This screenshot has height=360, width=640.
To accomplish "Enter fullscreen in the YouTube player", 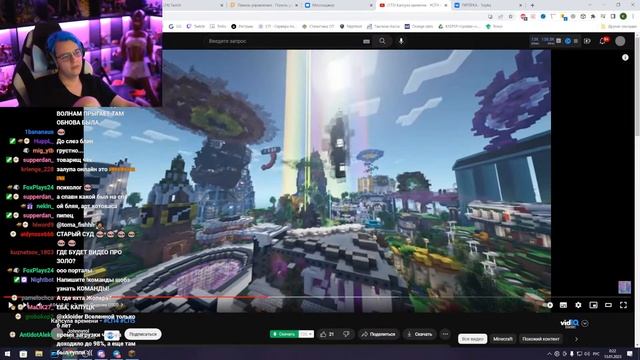I will [623, 305].
